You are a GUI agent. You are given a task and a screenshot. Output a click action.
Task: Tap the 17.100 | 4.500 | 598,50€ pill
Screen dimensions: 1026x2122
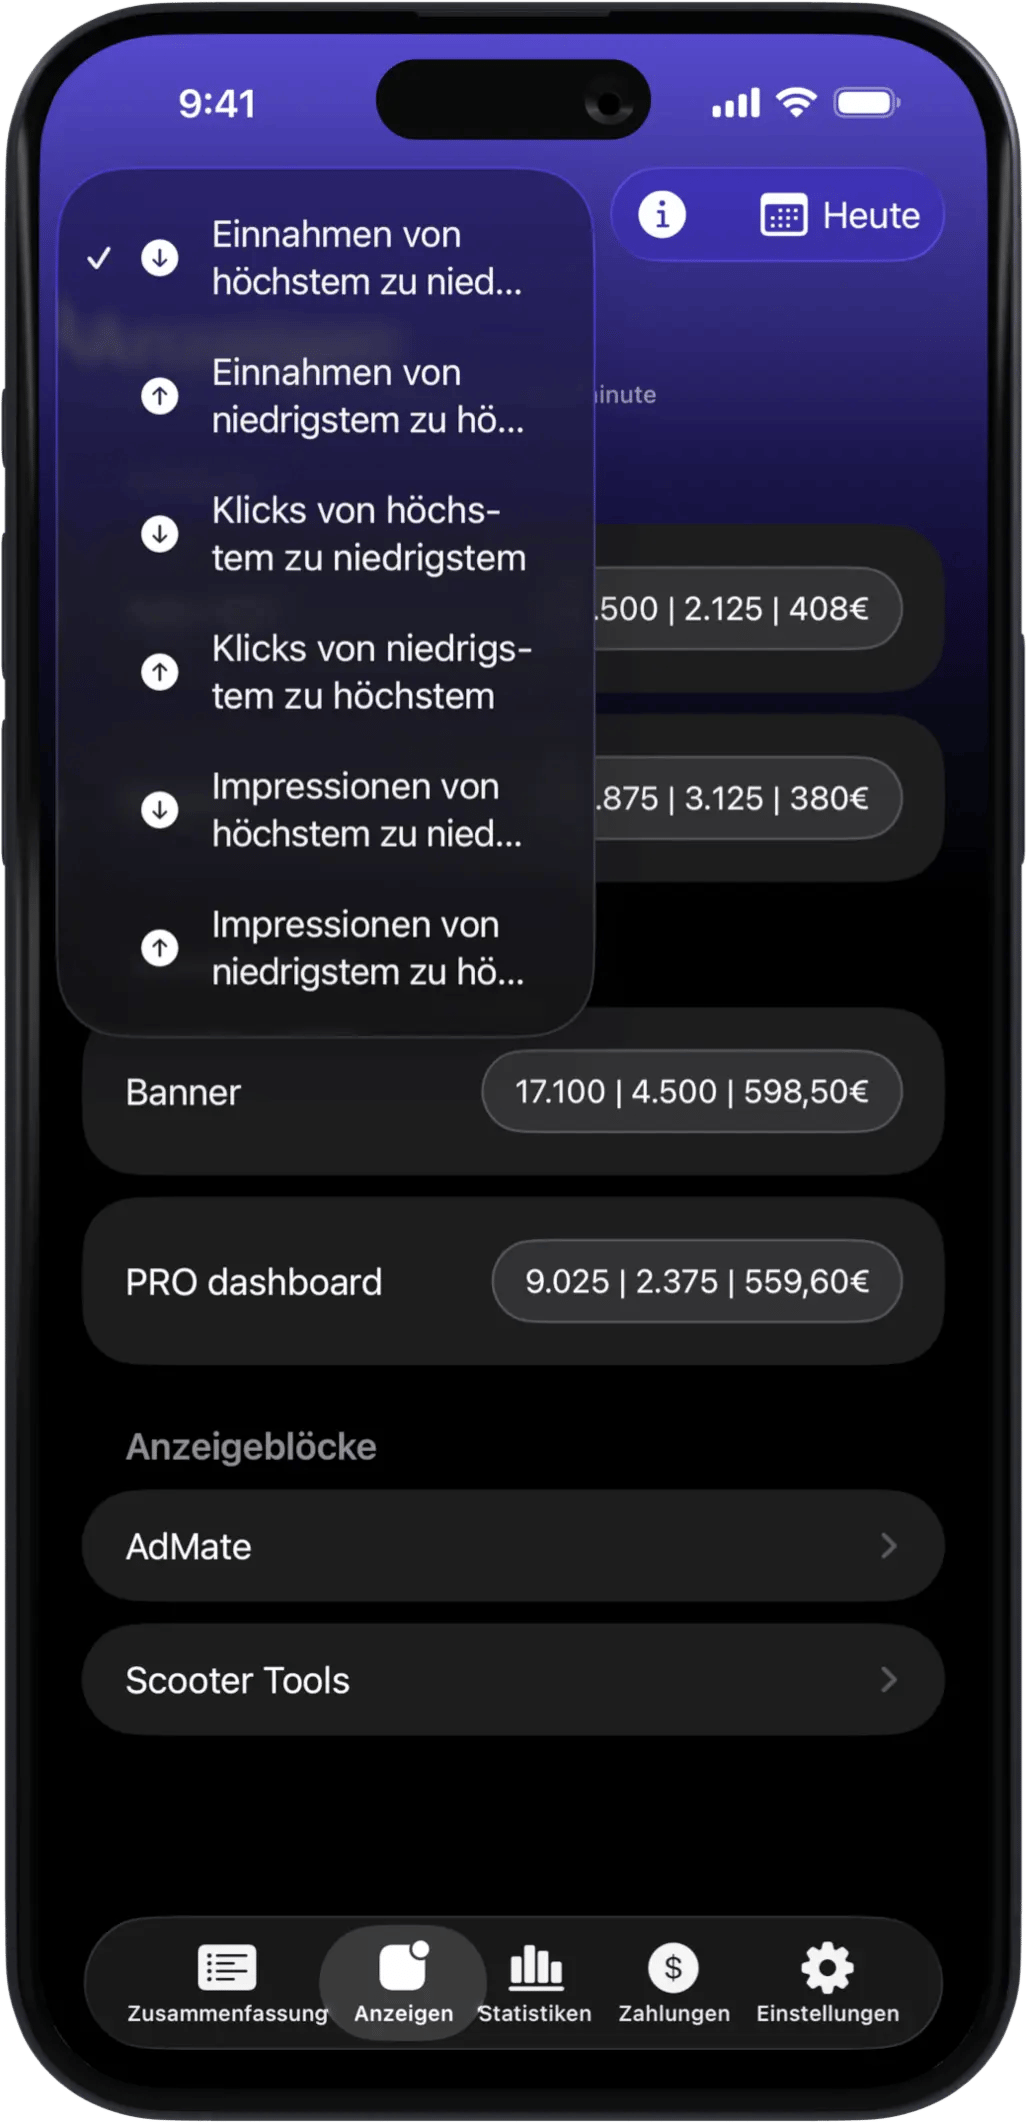691,1091
